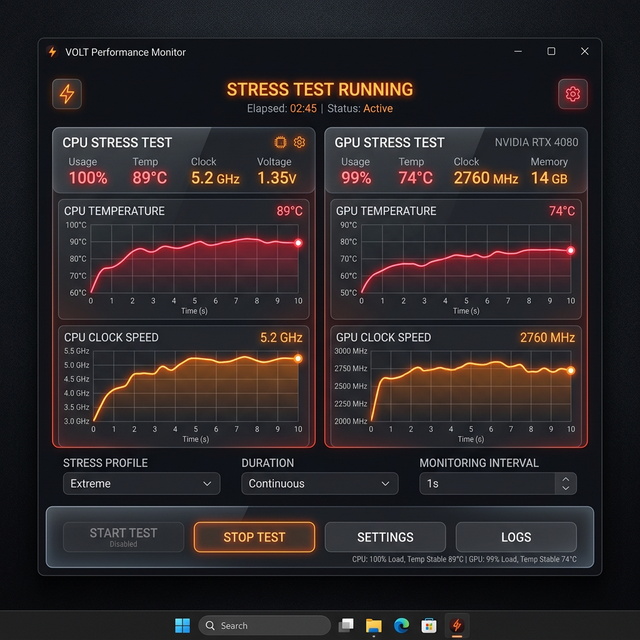
Task: Click the disabled START TEST button
Action: pos(123,537)
